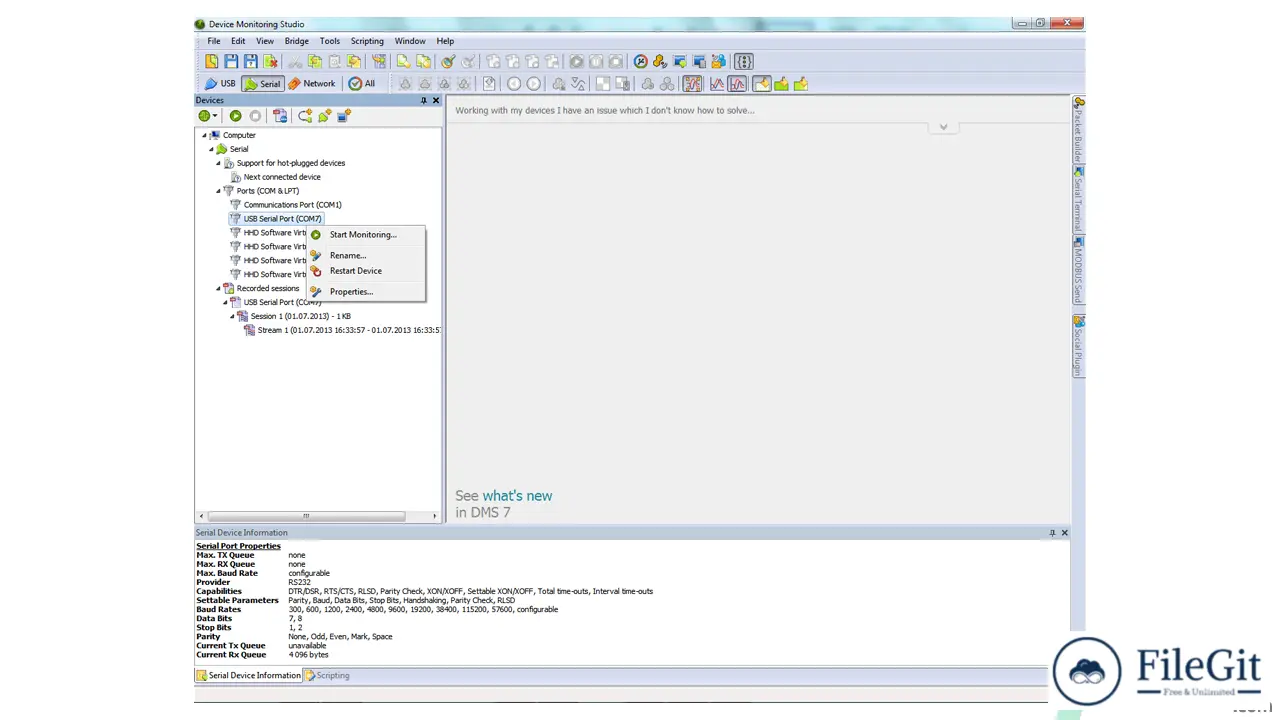
Task: Choose Properties... from context menu
Action: 365,292
